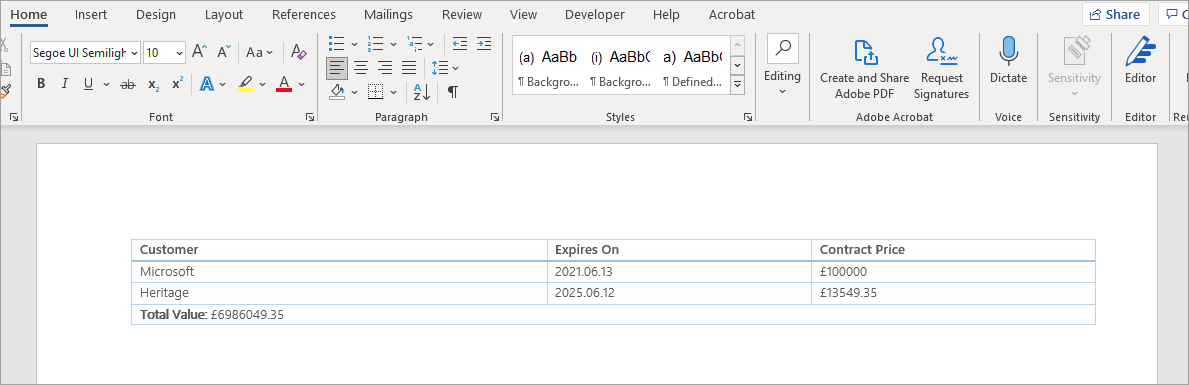The image size is (1189, 385).
Task: Click Borders icon
Action: (x=375, y=92)
